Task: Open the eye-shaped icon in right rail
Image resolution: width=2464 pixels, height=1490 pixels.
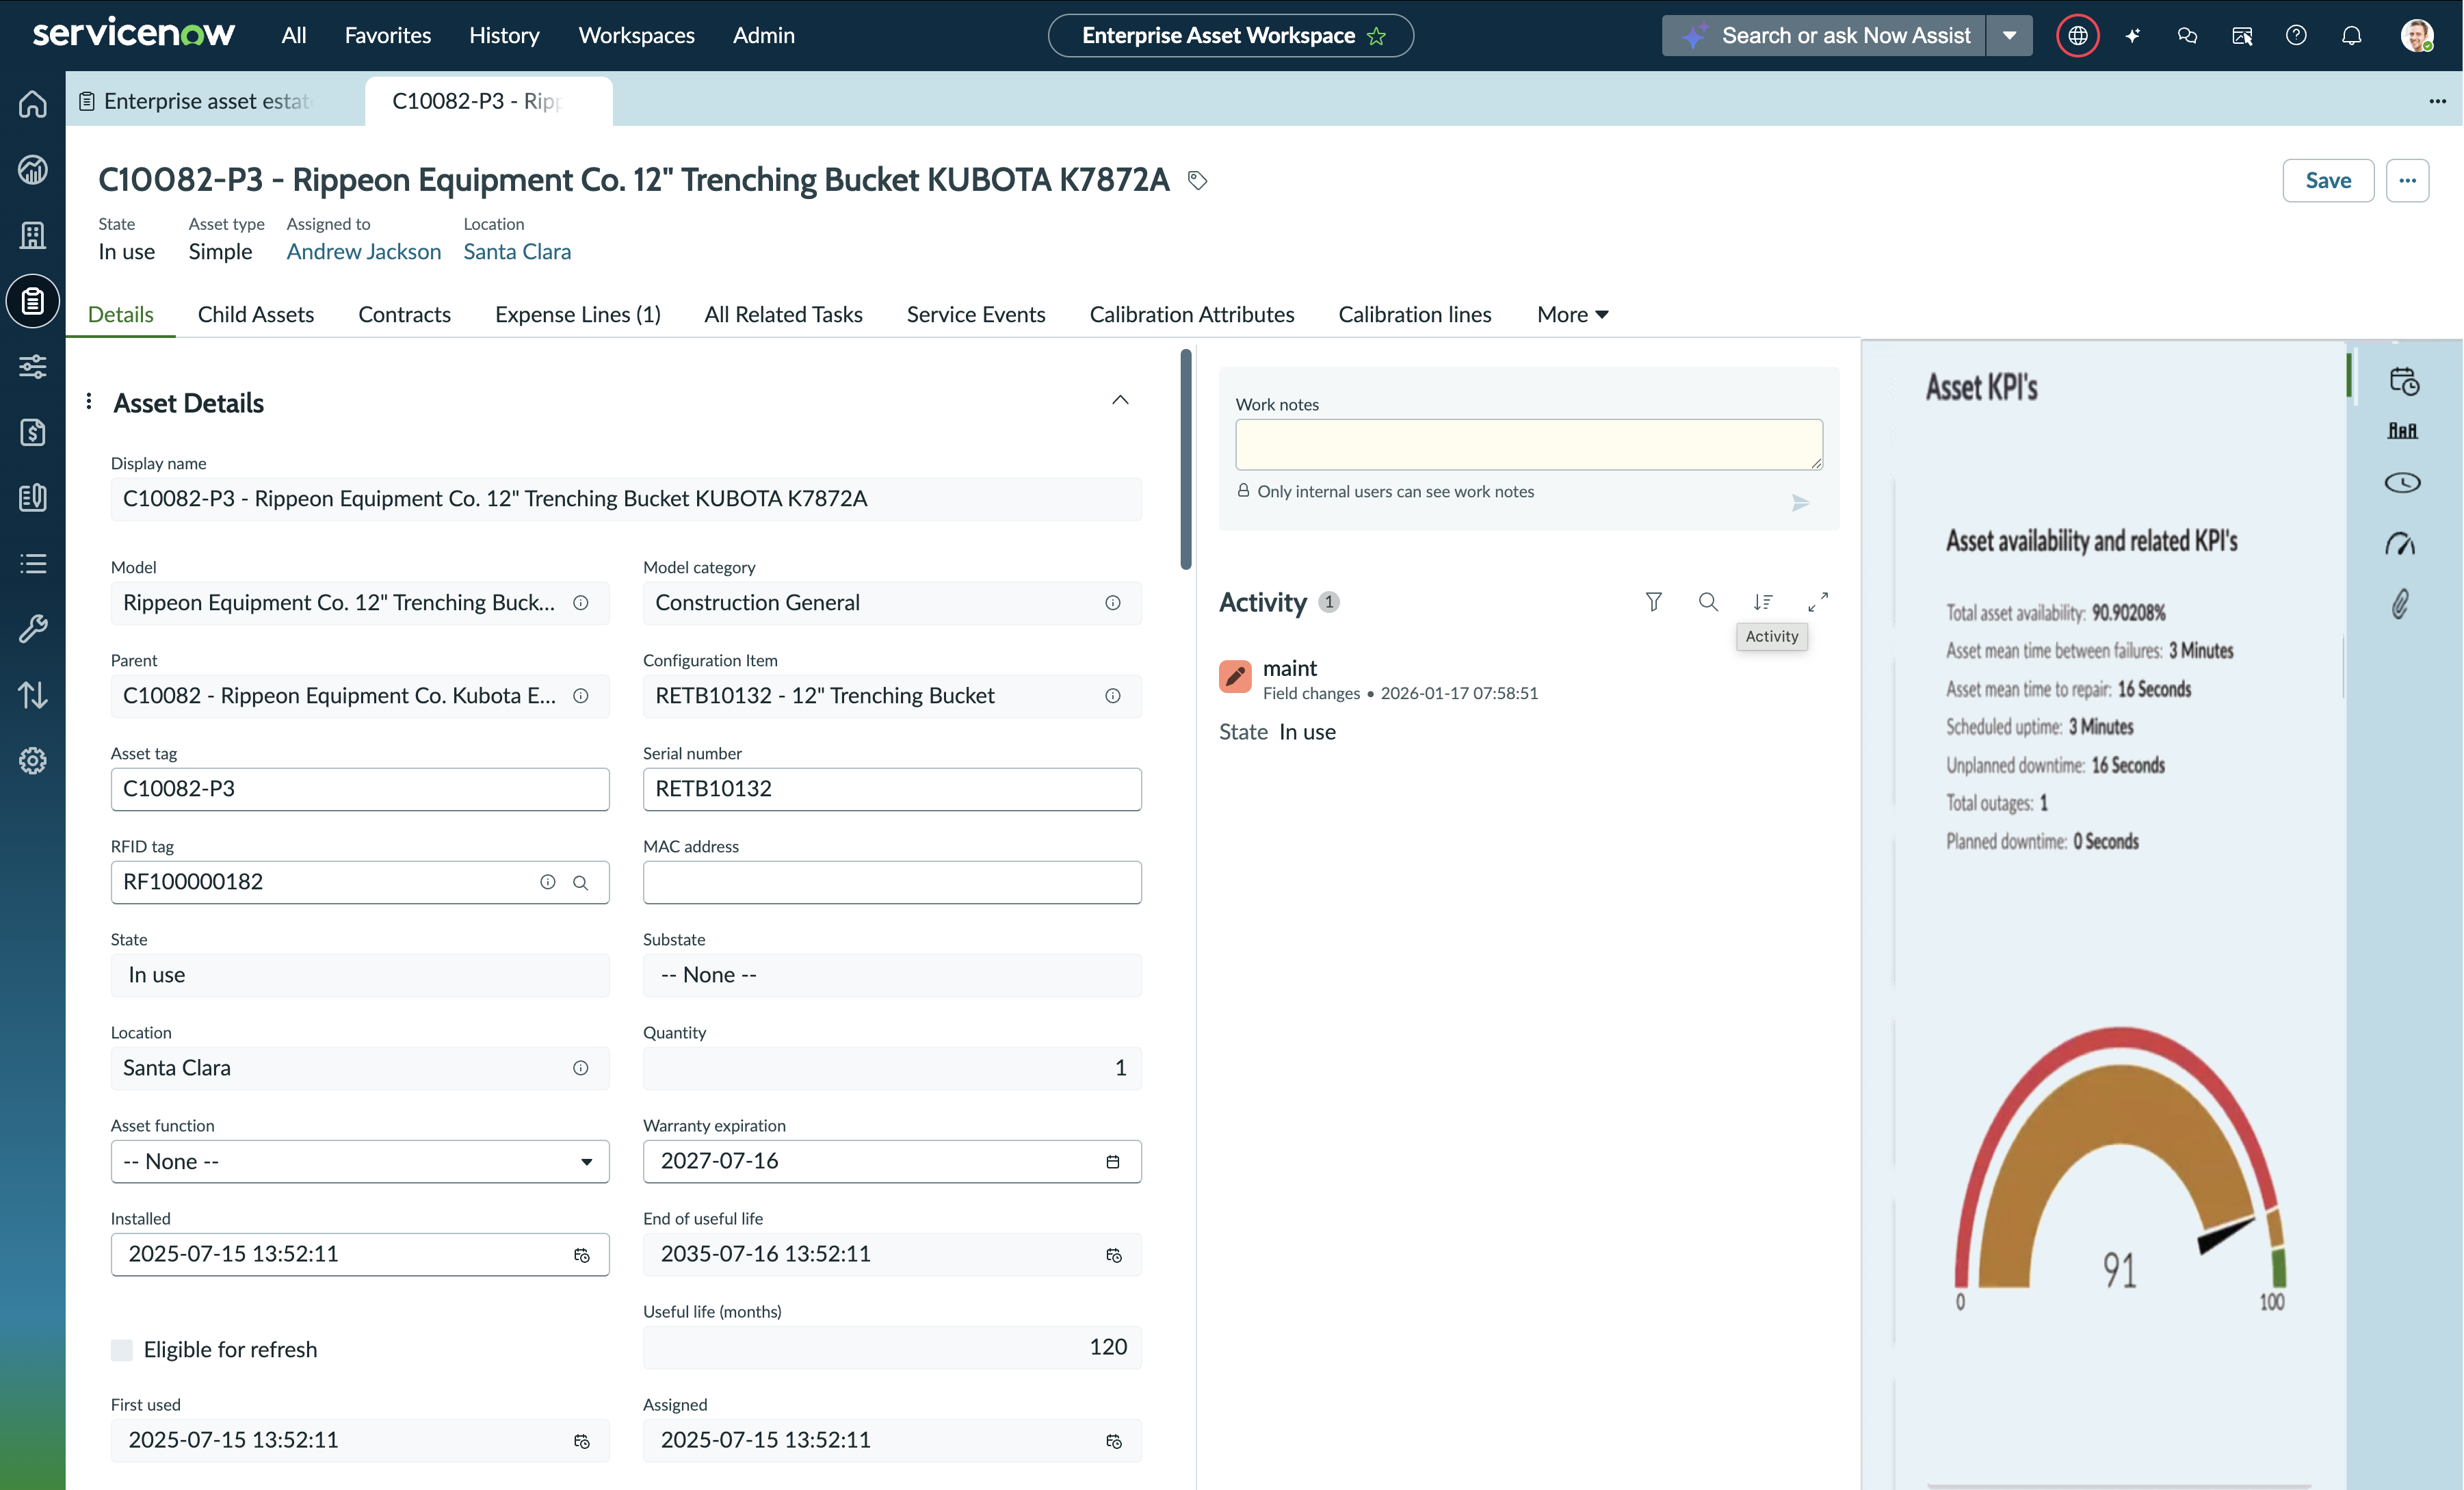Action: 2402,483
